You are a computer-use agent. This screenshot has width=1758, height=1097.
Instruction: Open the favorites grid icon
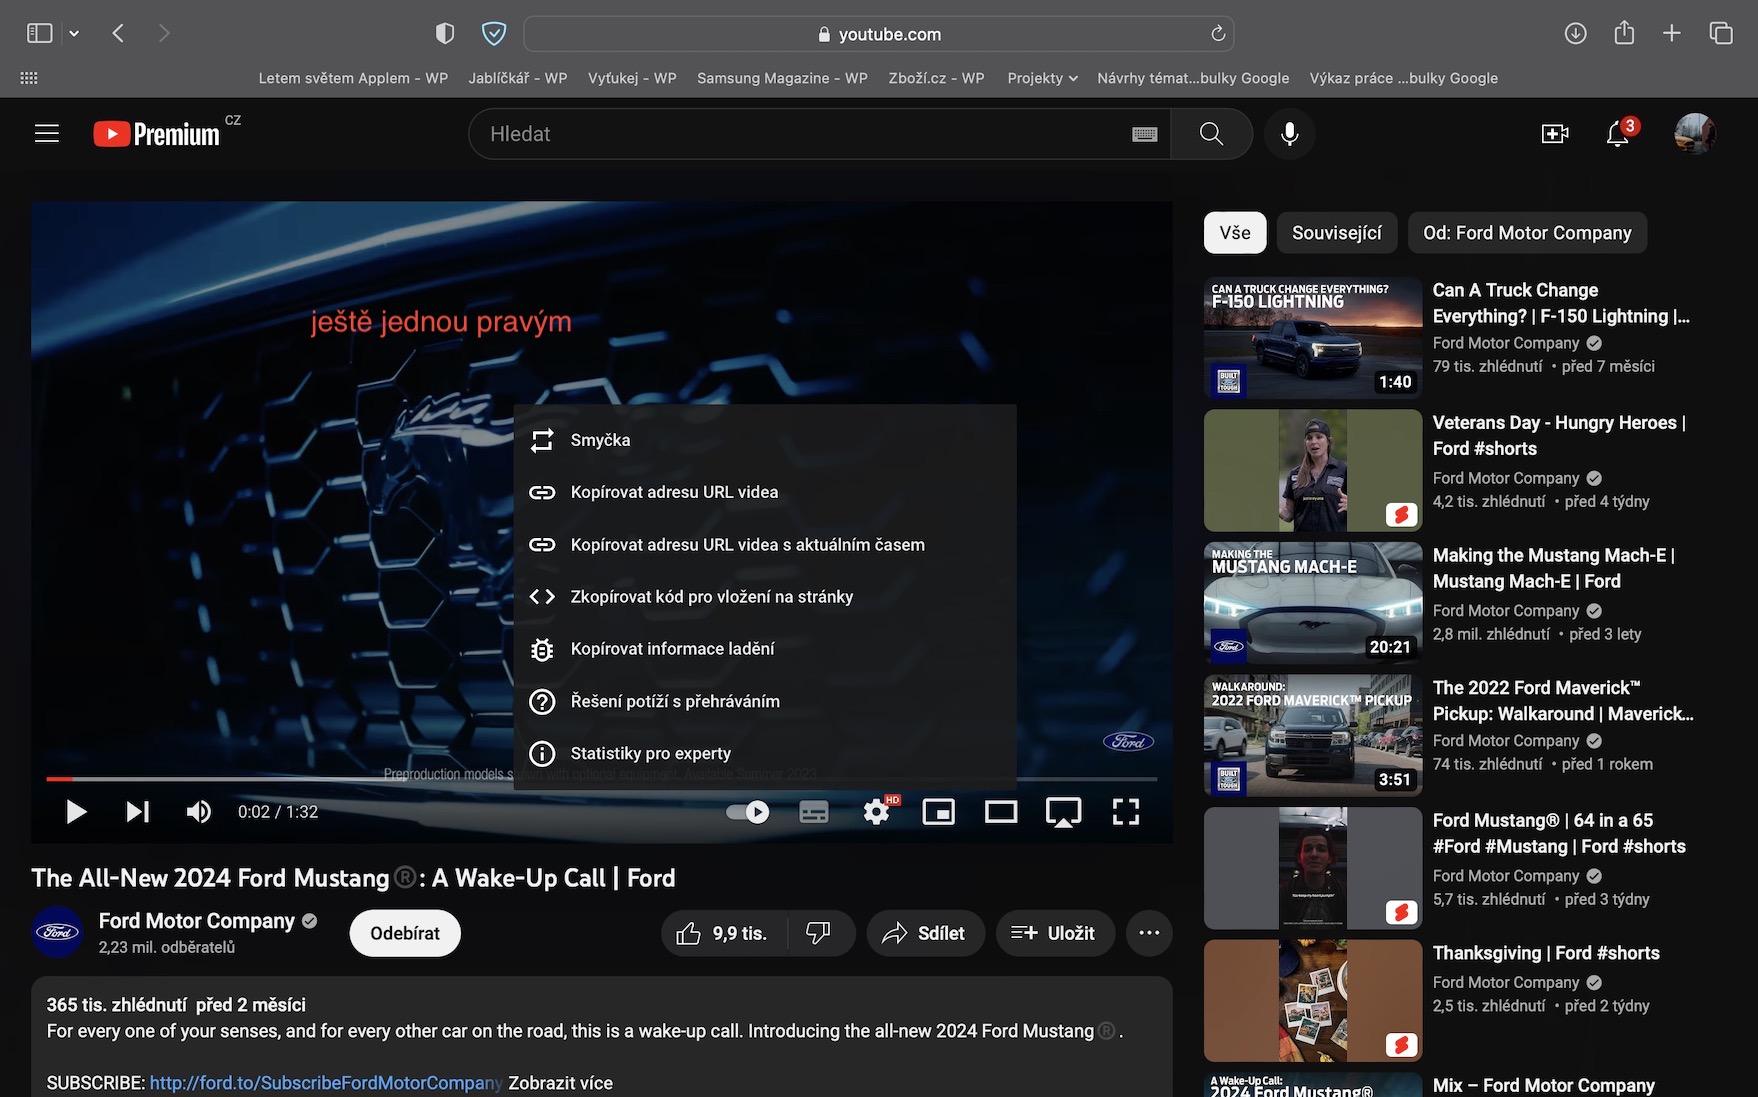tap(29, 78)
